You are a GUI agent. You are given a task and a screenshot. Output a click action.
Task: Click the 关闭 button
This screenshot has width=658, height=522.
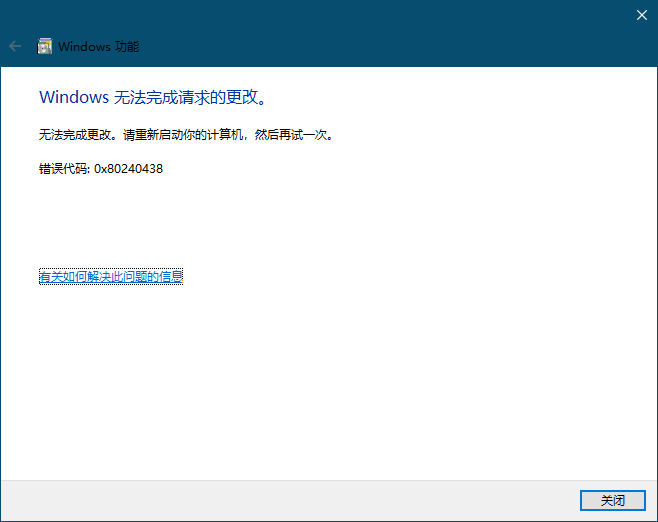click(x=613, y=500)
